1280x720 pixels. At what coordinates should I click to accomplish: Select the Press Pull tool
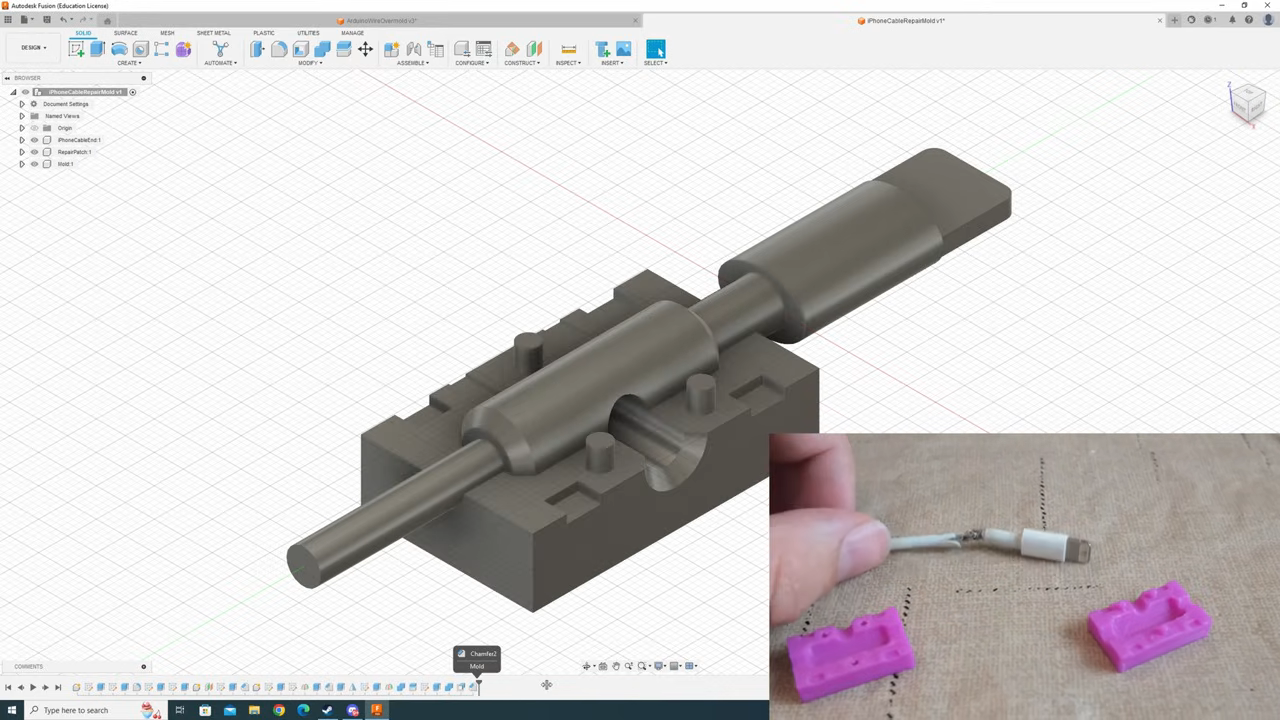(257, 49)
